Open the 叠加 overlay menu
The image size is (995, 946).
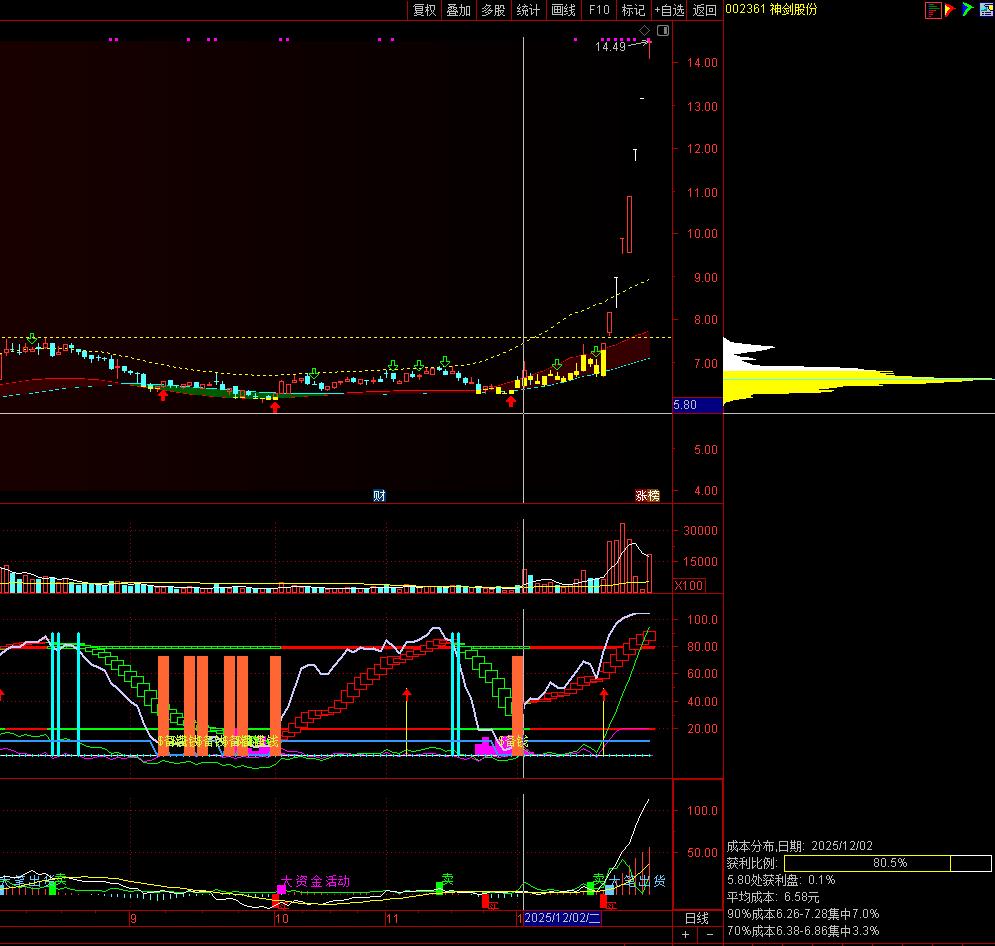pyautogui.click(x=459, y=10)
